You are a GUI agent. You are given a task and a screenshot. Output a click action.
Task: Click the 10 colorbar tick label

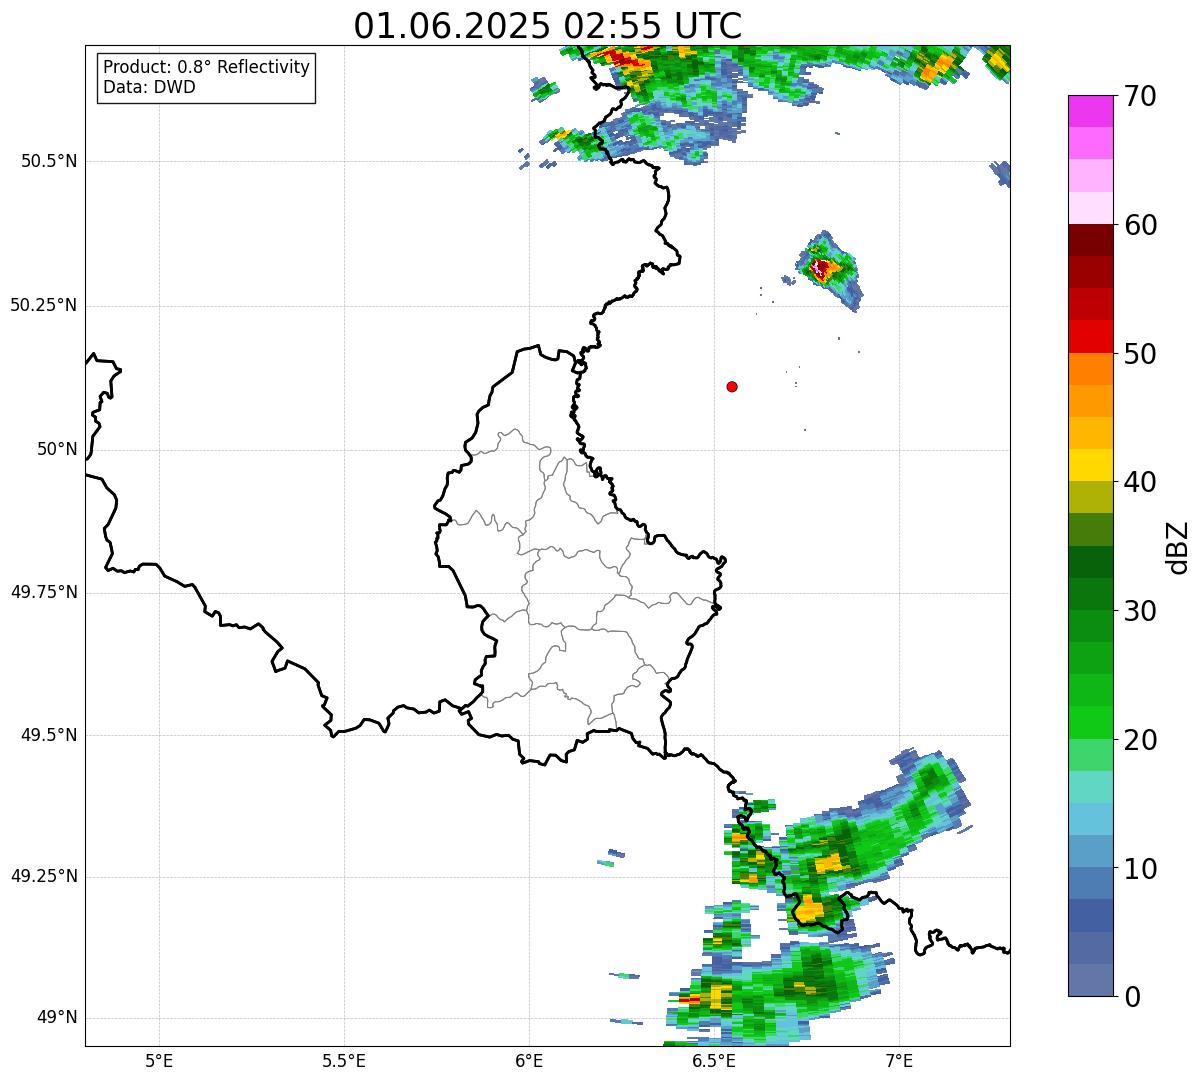(1141, 869)
